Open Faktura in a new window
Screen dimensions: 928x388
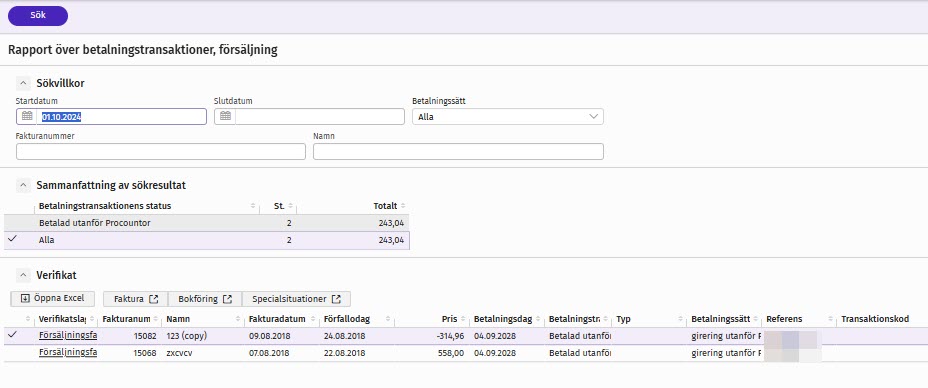point(136,299)
